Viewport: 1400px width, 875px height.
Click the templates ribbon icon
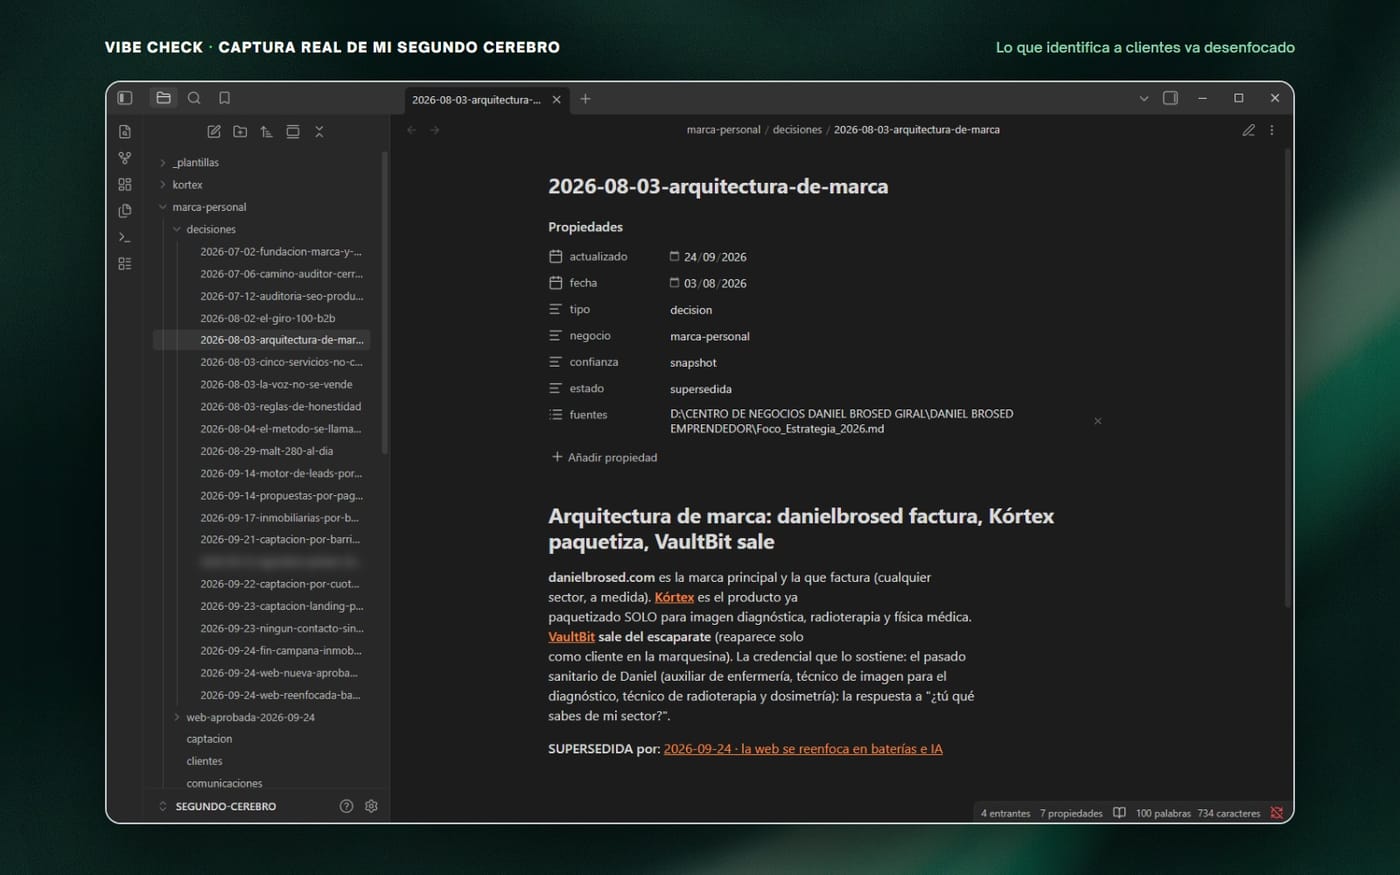click(x=125, y=211)
